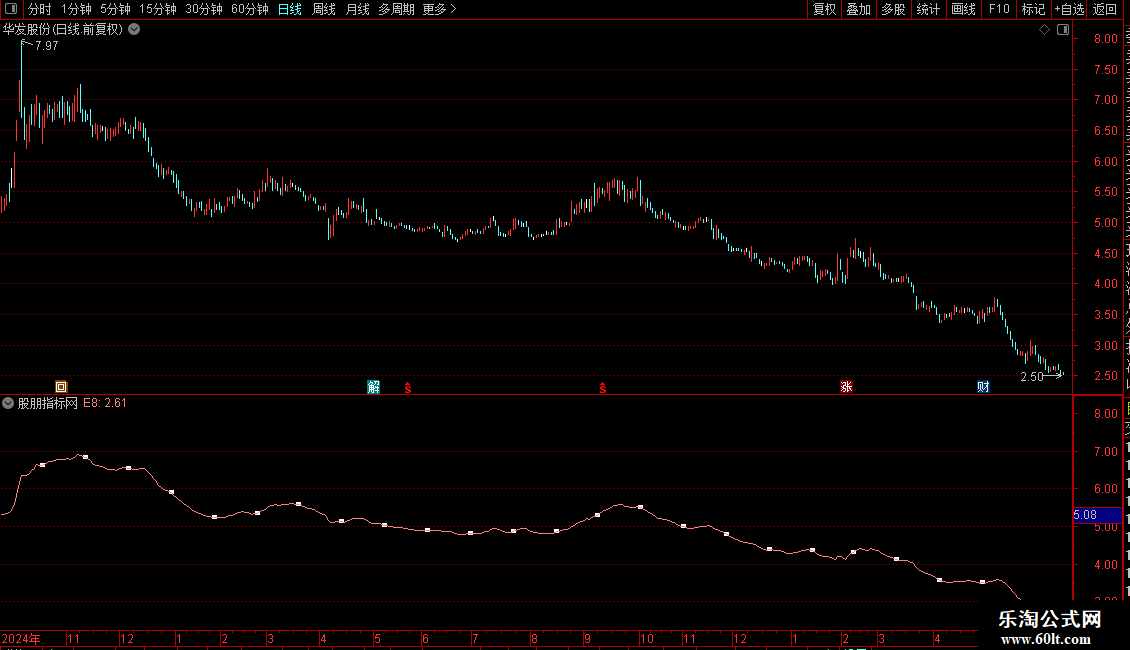Select the 15分钟 period
This screenshot has height=650, width=1130.
[158, 9]
